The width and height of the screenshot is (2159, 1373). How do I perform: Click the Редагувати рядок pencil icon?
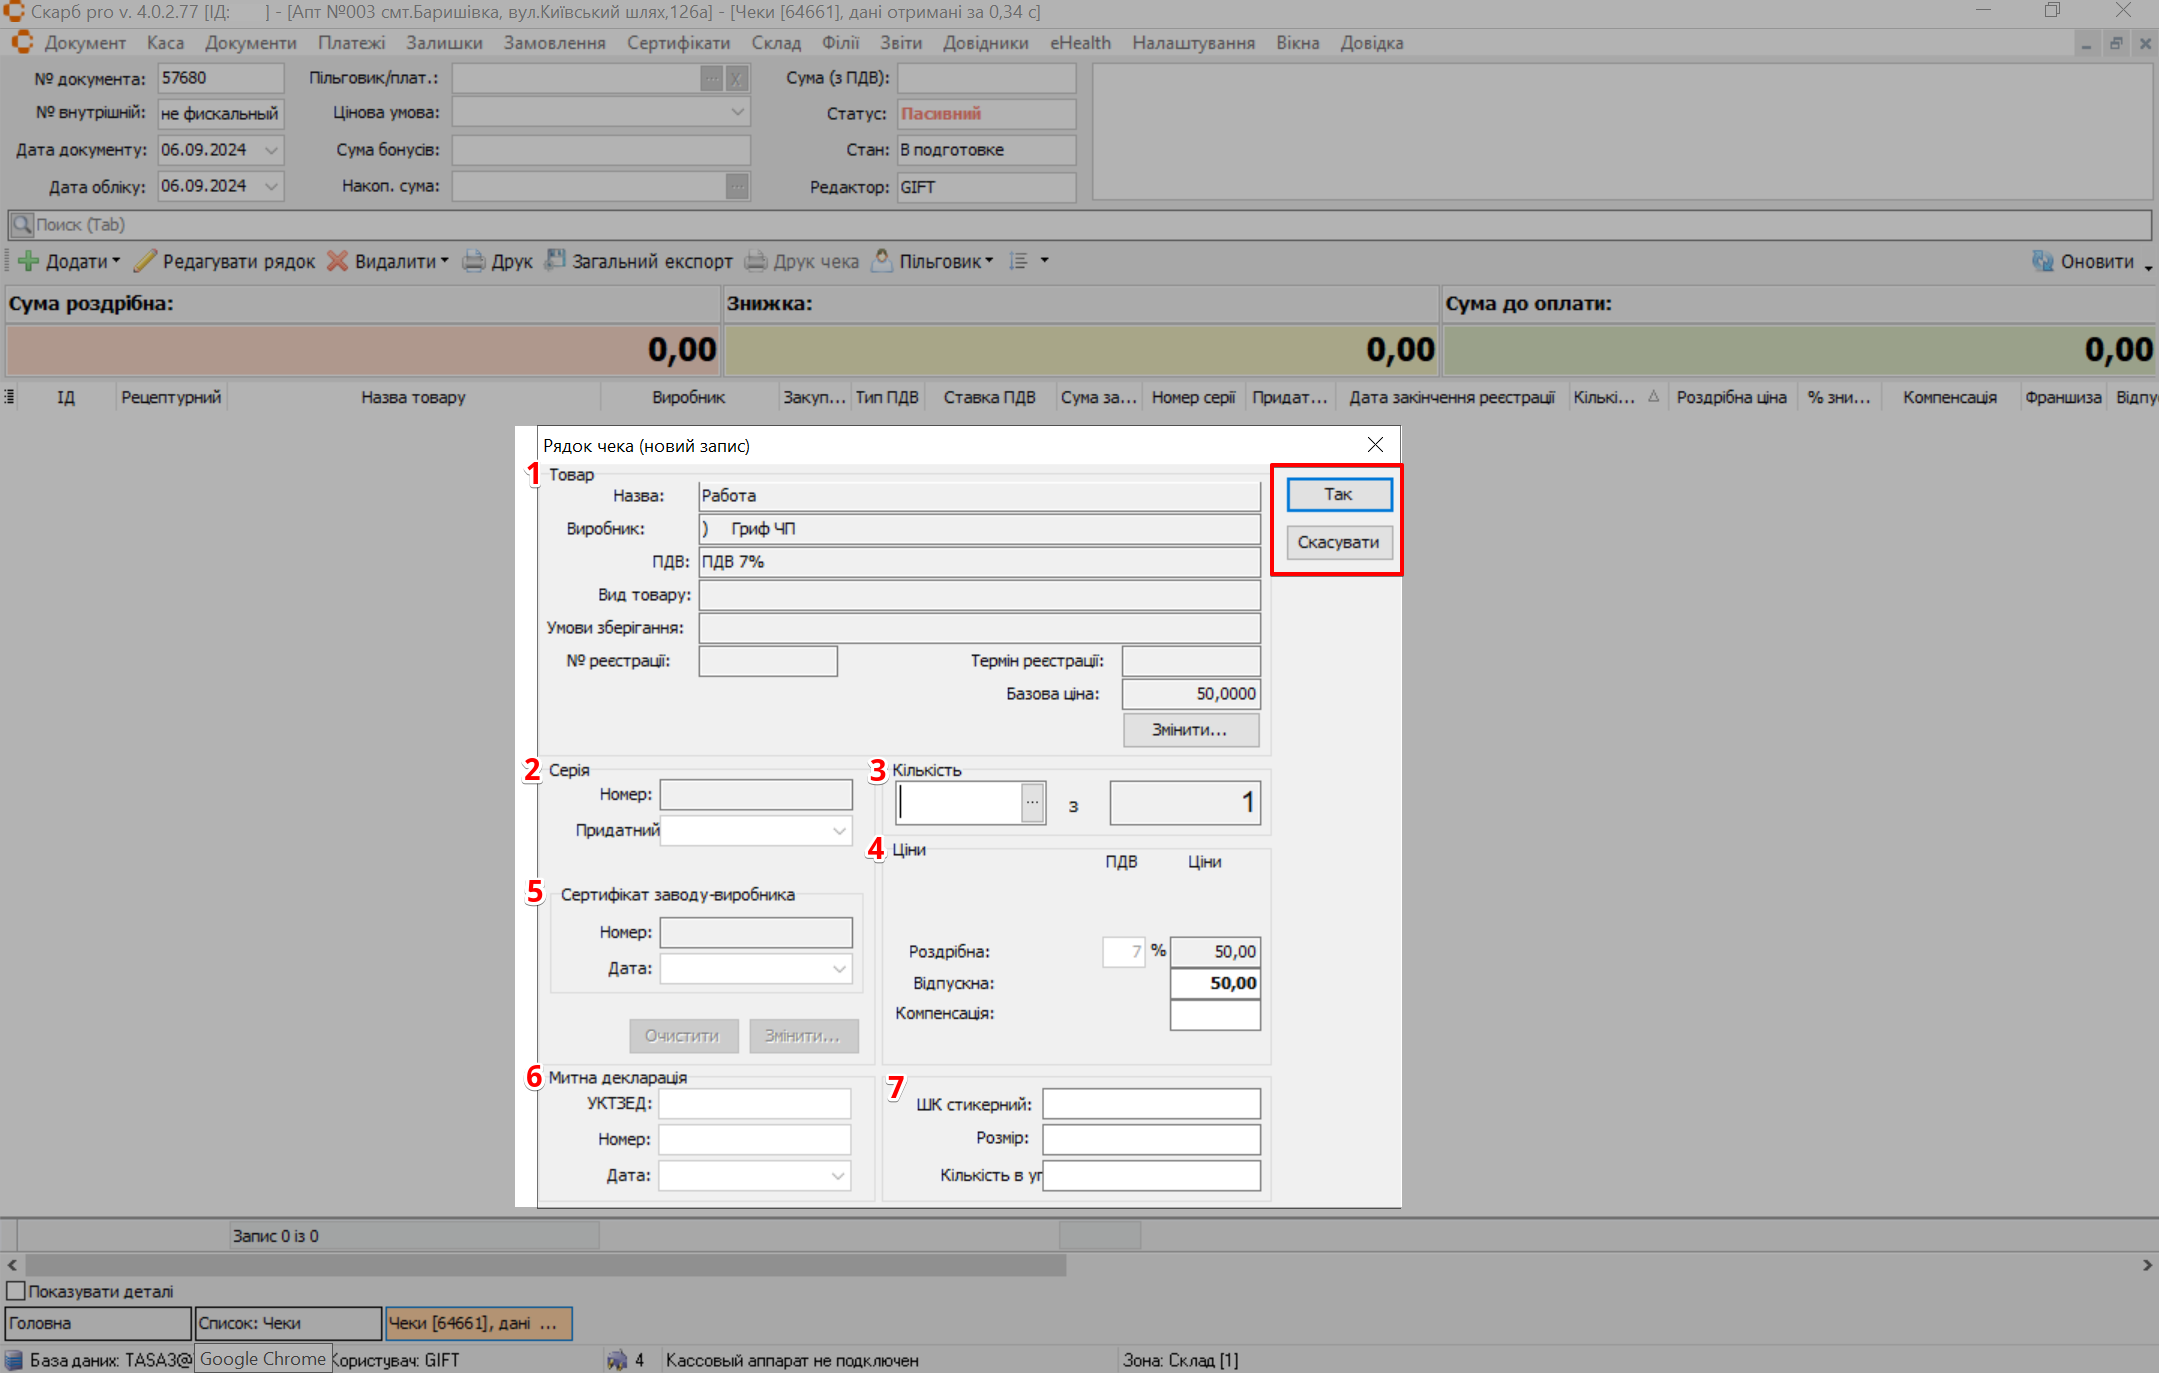point(146,261)
